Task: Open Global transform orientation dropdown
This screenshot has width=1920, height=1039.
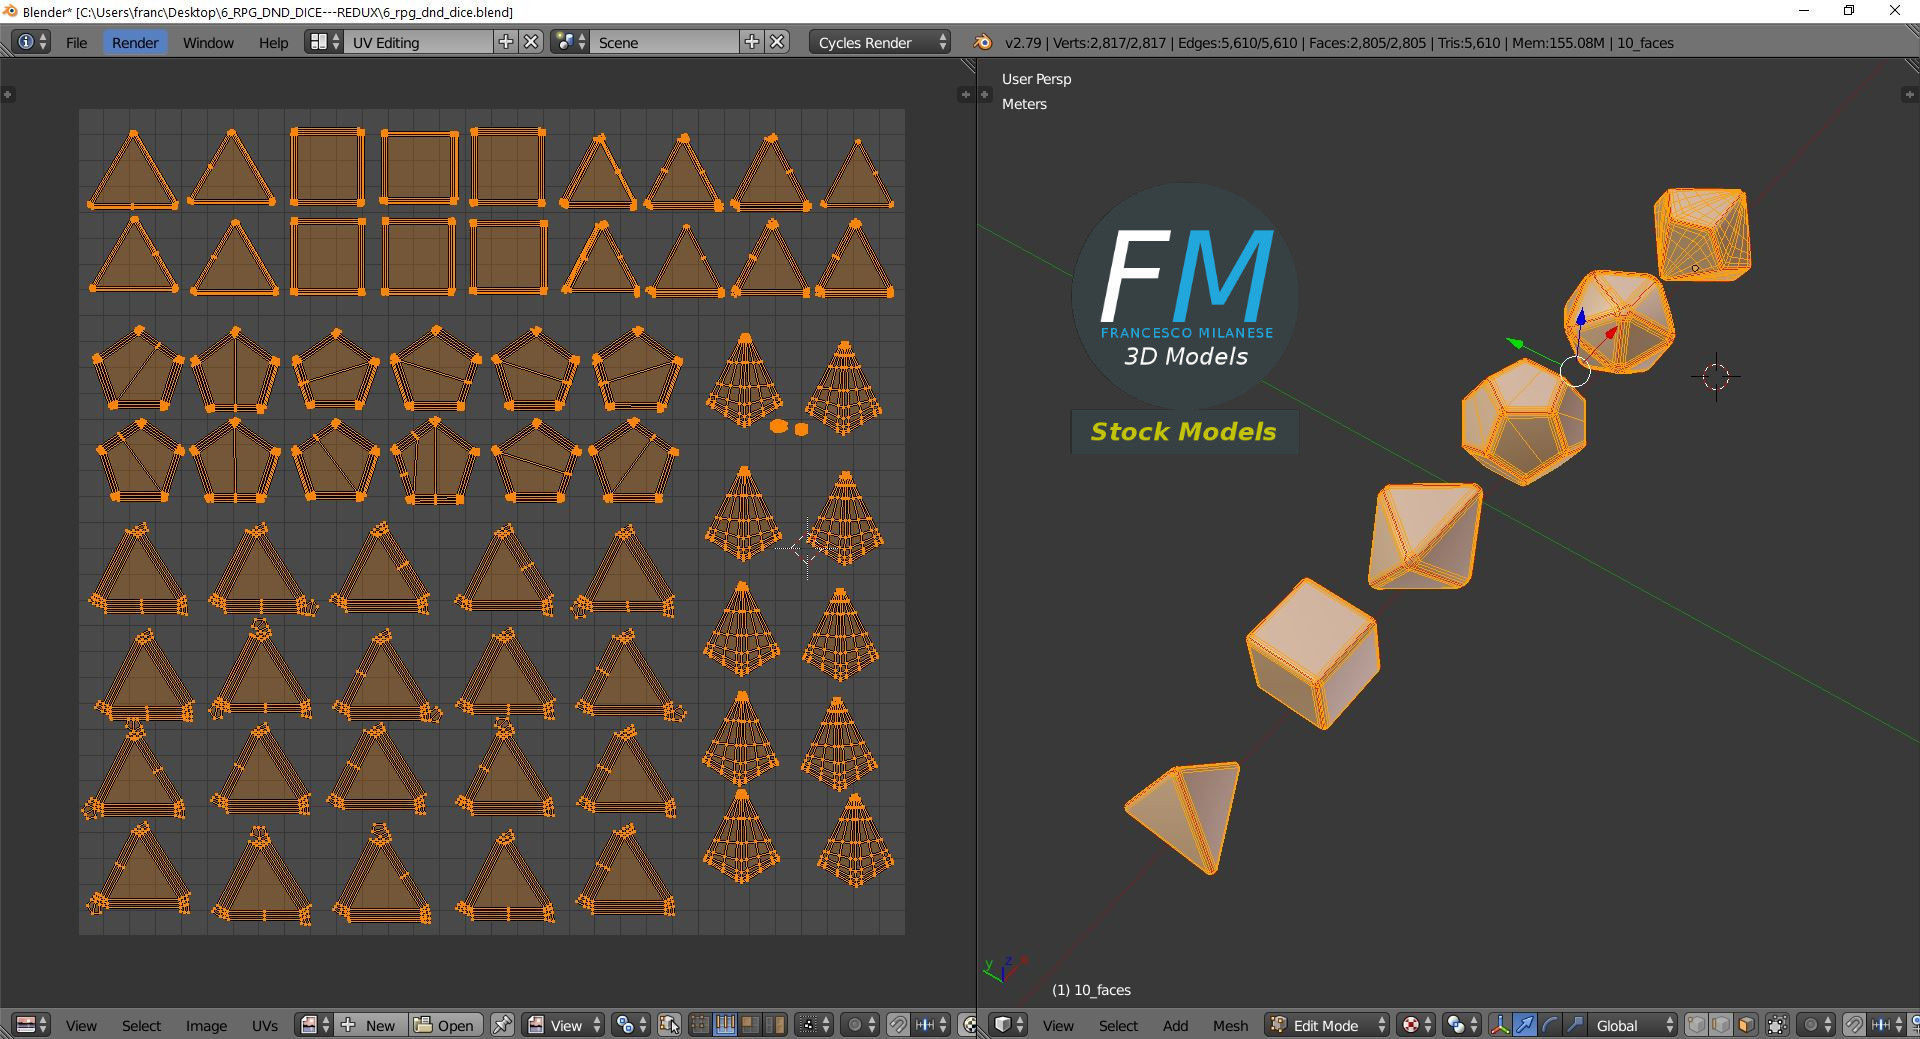Action: [x=1633, y=1025]
